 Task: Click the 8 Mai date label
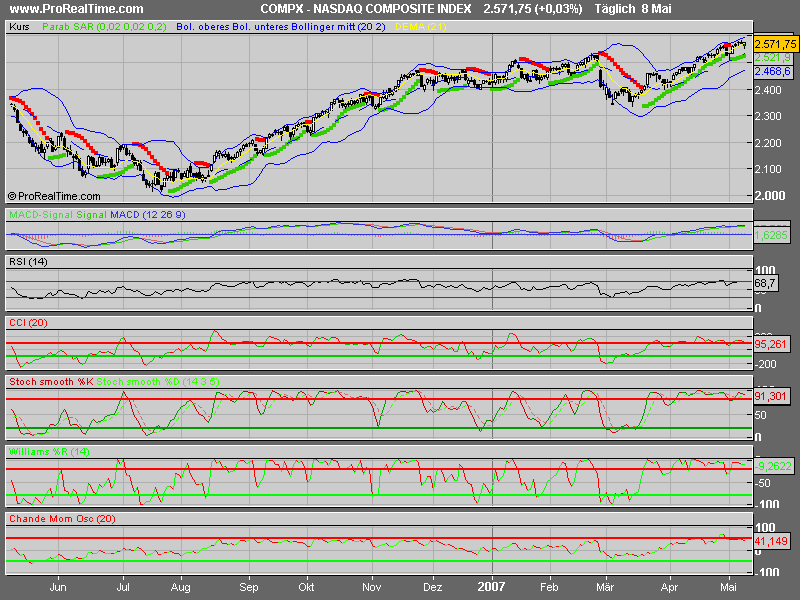657,9
